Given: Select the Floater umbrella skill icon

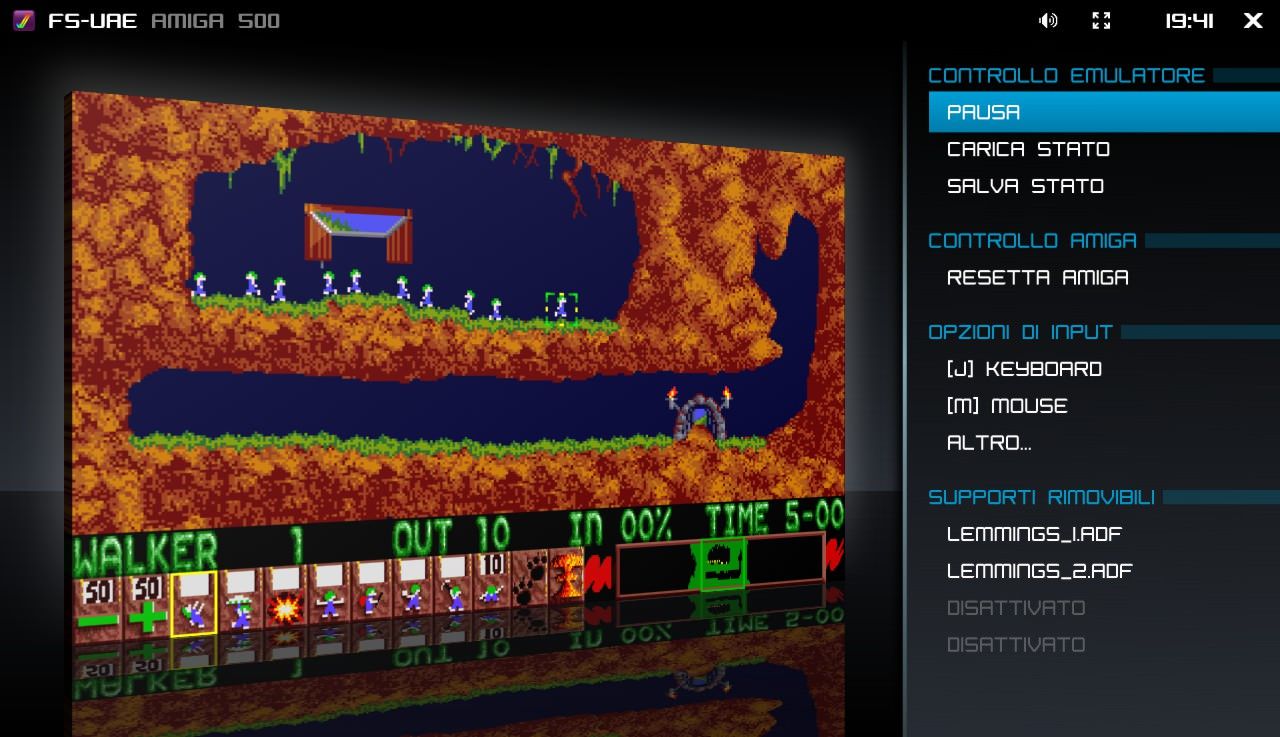Looking at the screenshot, I should coord(241,600).
